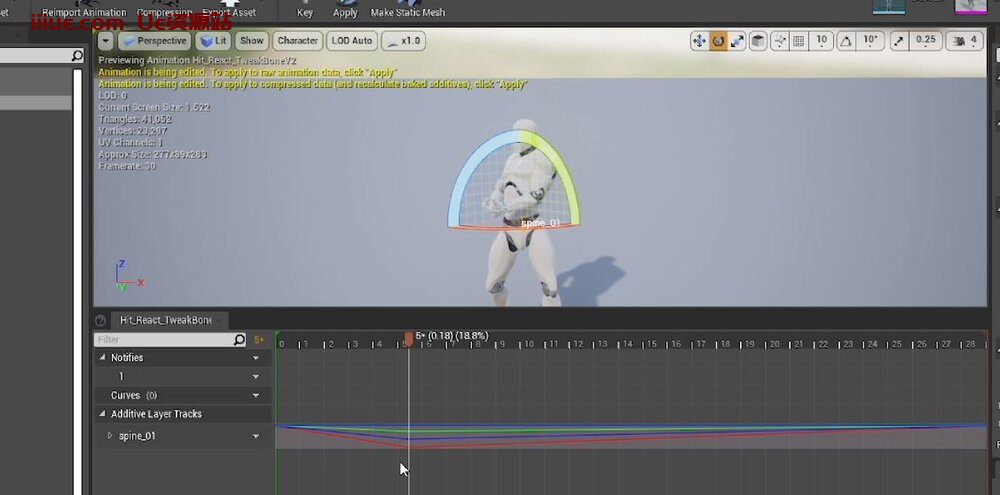The height and width of the screenshot is (495, 1000).
Task: Click the surface snapping icon
Action: pyautogui.click(x=779, y=41)
